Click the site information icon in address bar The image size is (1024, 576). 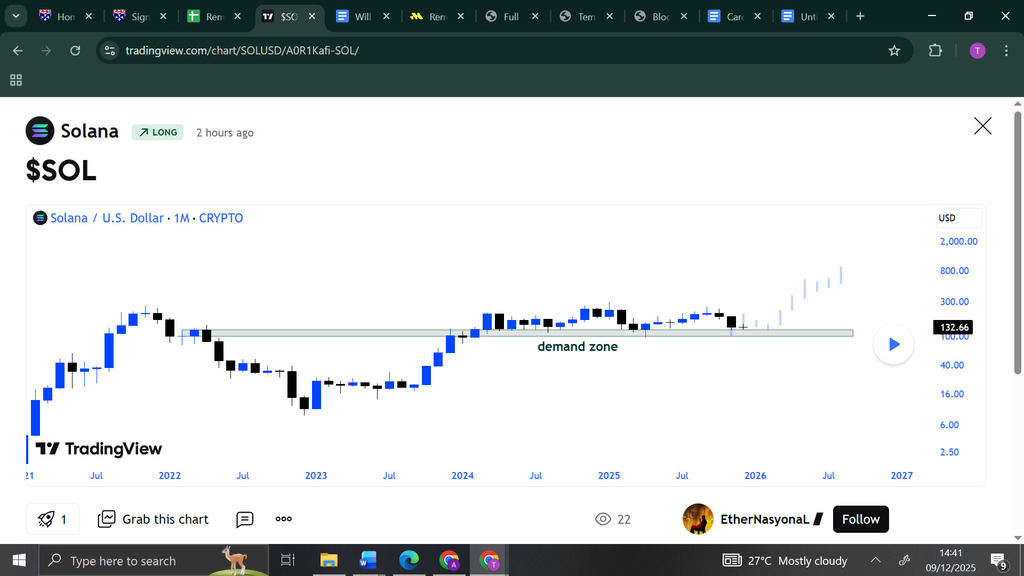pos(110,51)
